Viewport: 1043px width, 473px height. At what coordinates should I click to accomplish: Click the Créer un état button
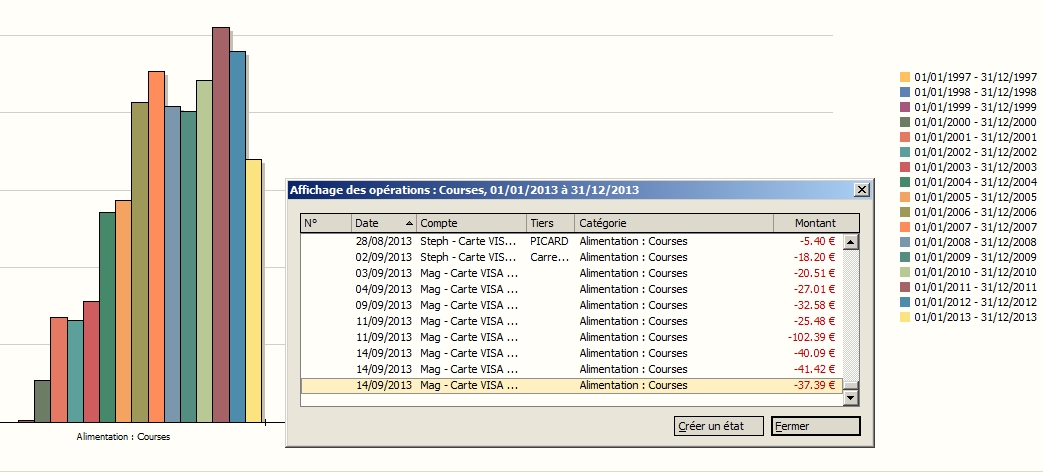click(x=719, y=426)
